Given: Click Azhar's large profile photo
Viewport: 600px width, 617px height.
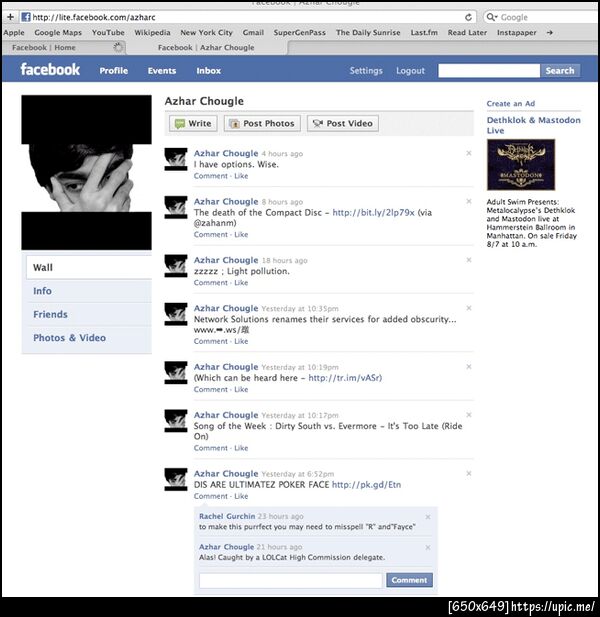Looking at the screenshot, I should click(86, 172).
